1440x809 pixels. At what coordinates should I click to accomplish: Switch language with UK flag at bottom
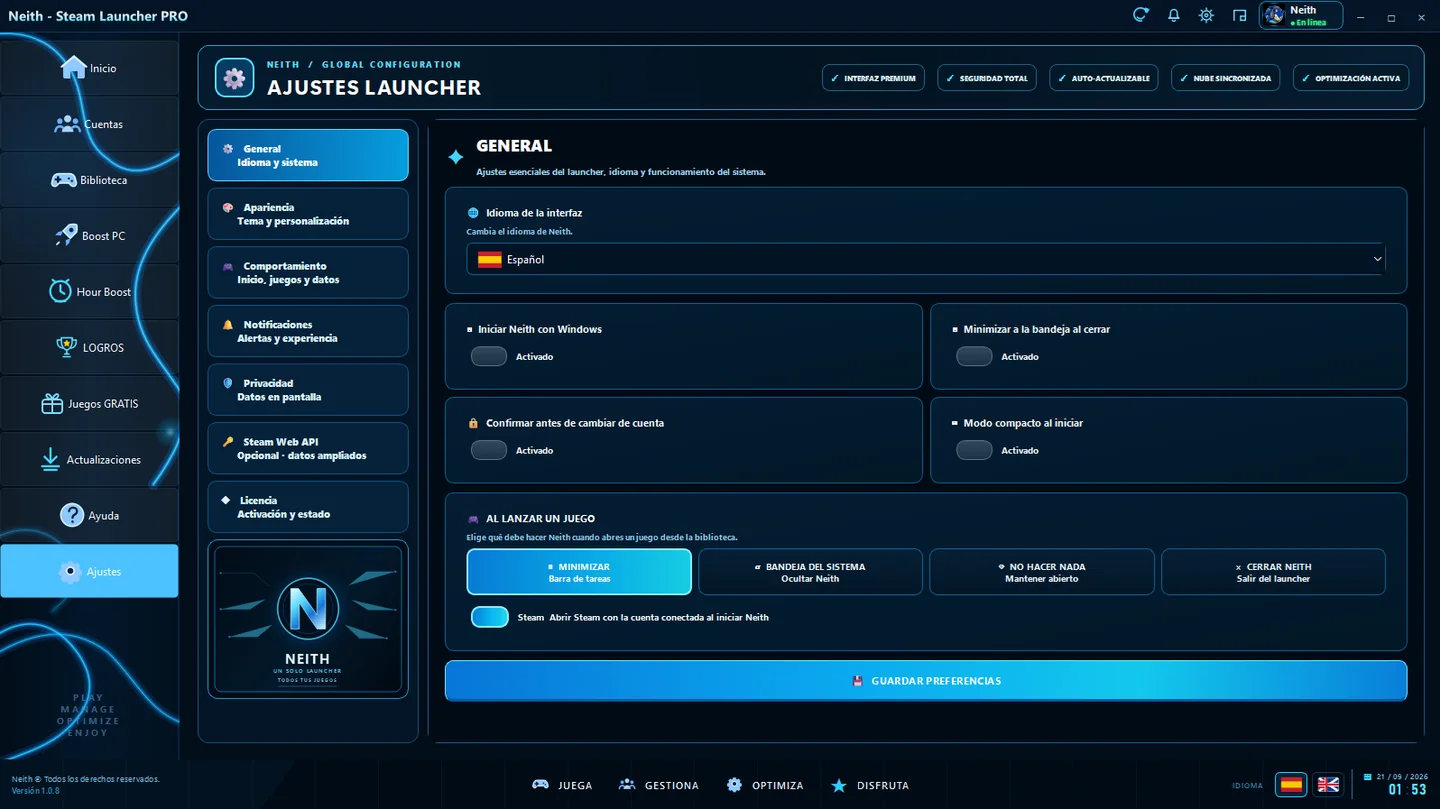click(x=1328, y=785)
